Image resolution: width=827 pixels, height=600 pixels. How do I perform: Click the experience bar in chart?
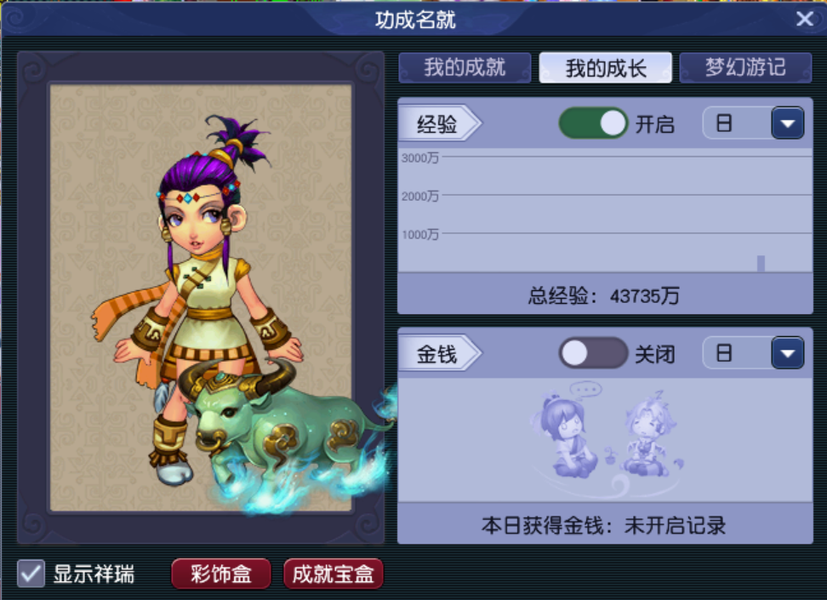(x=761, y=264)
